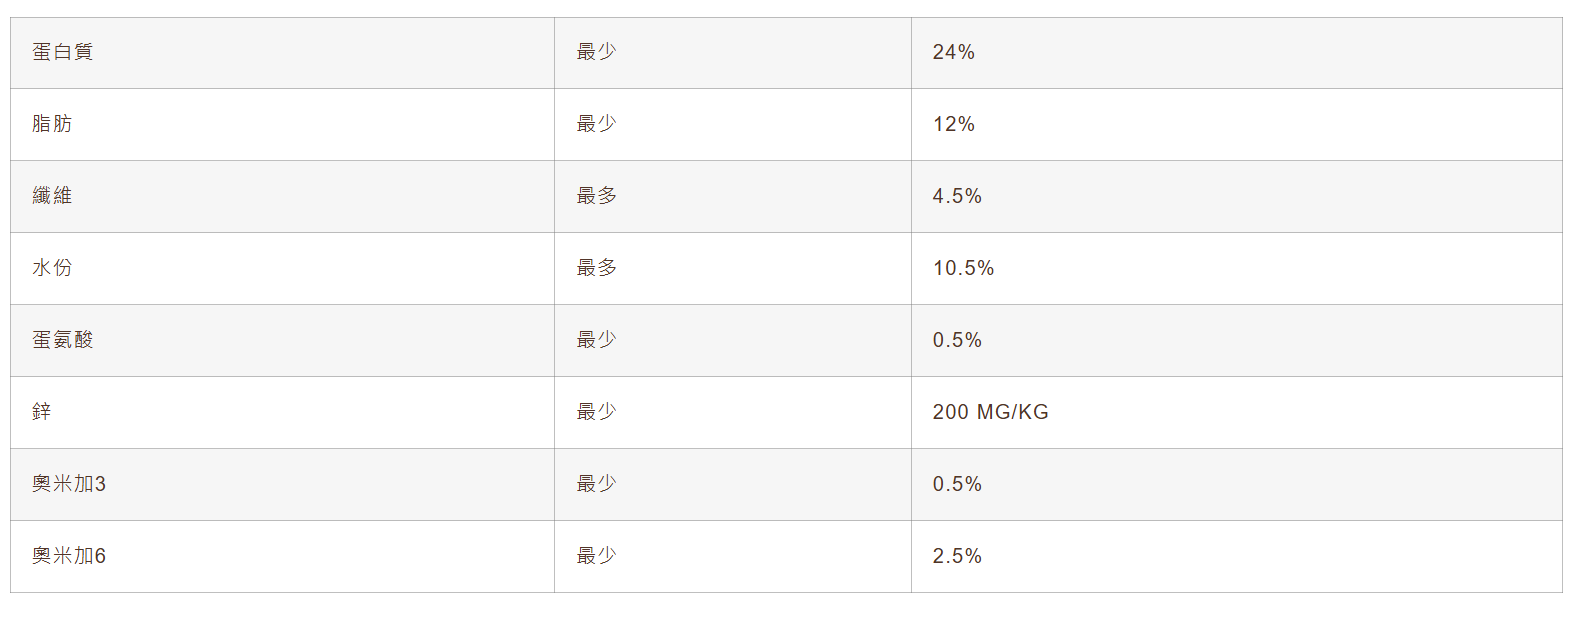The height and width of the screenshot is (618, 1579).
Task: Select the 10.5% moisture value
Action: [x=963, y=268]
